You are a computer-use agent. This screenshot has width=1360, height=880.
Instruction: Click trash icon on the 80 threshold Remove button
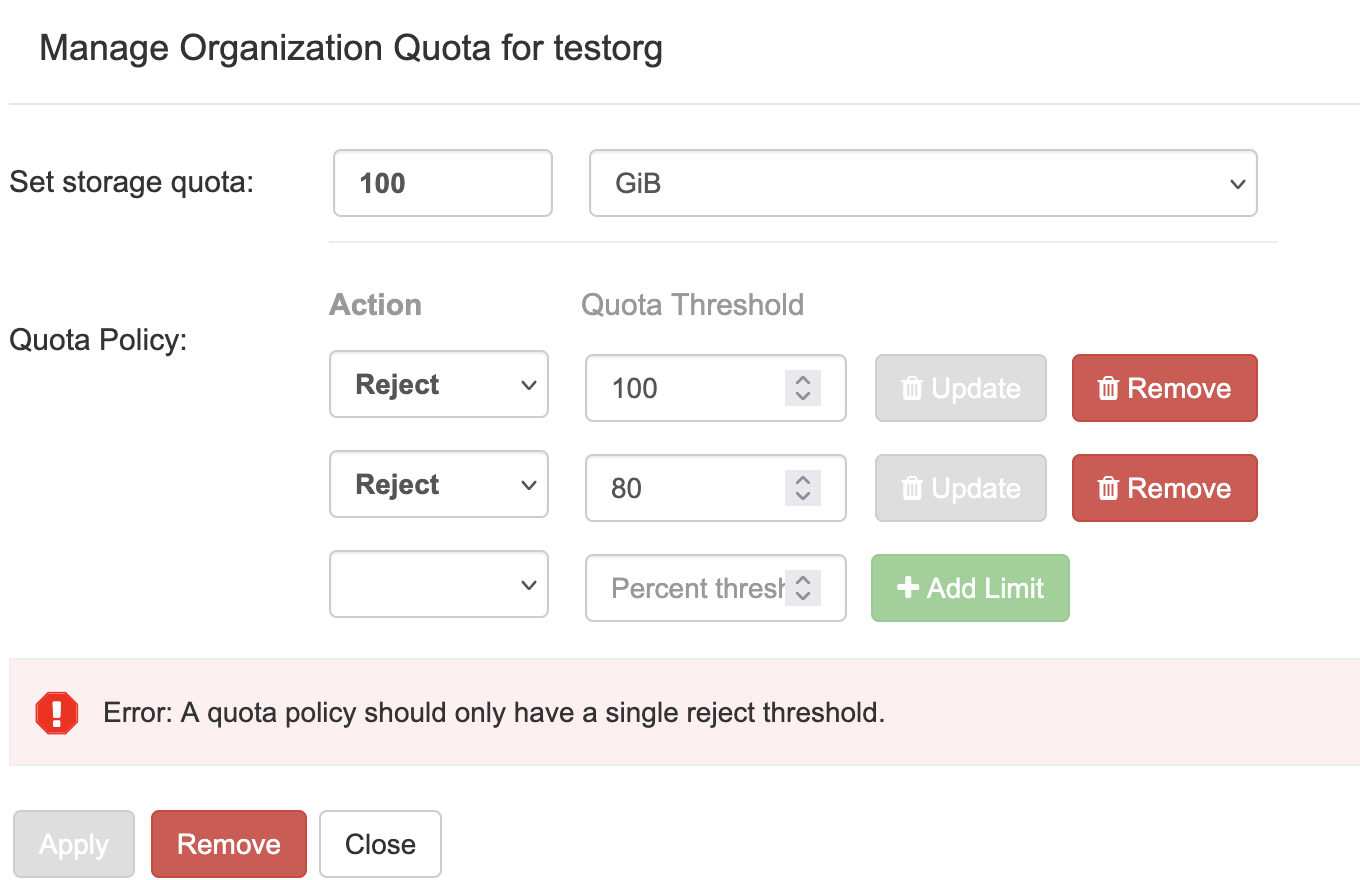(x=1108, y=488)
